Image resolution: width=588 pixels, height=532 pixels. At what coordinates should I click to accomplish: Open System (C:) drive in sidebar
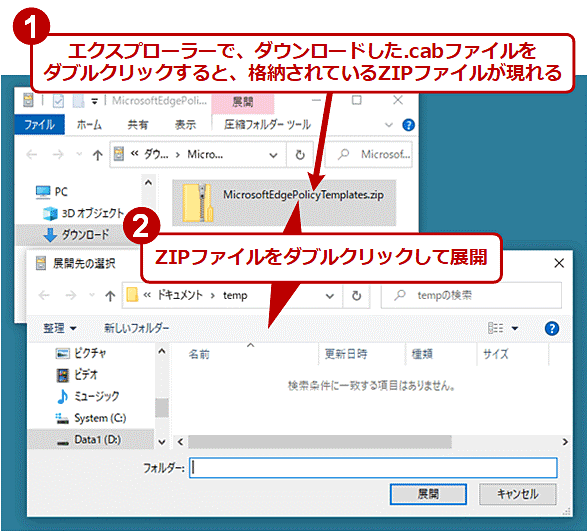(91, 418)
